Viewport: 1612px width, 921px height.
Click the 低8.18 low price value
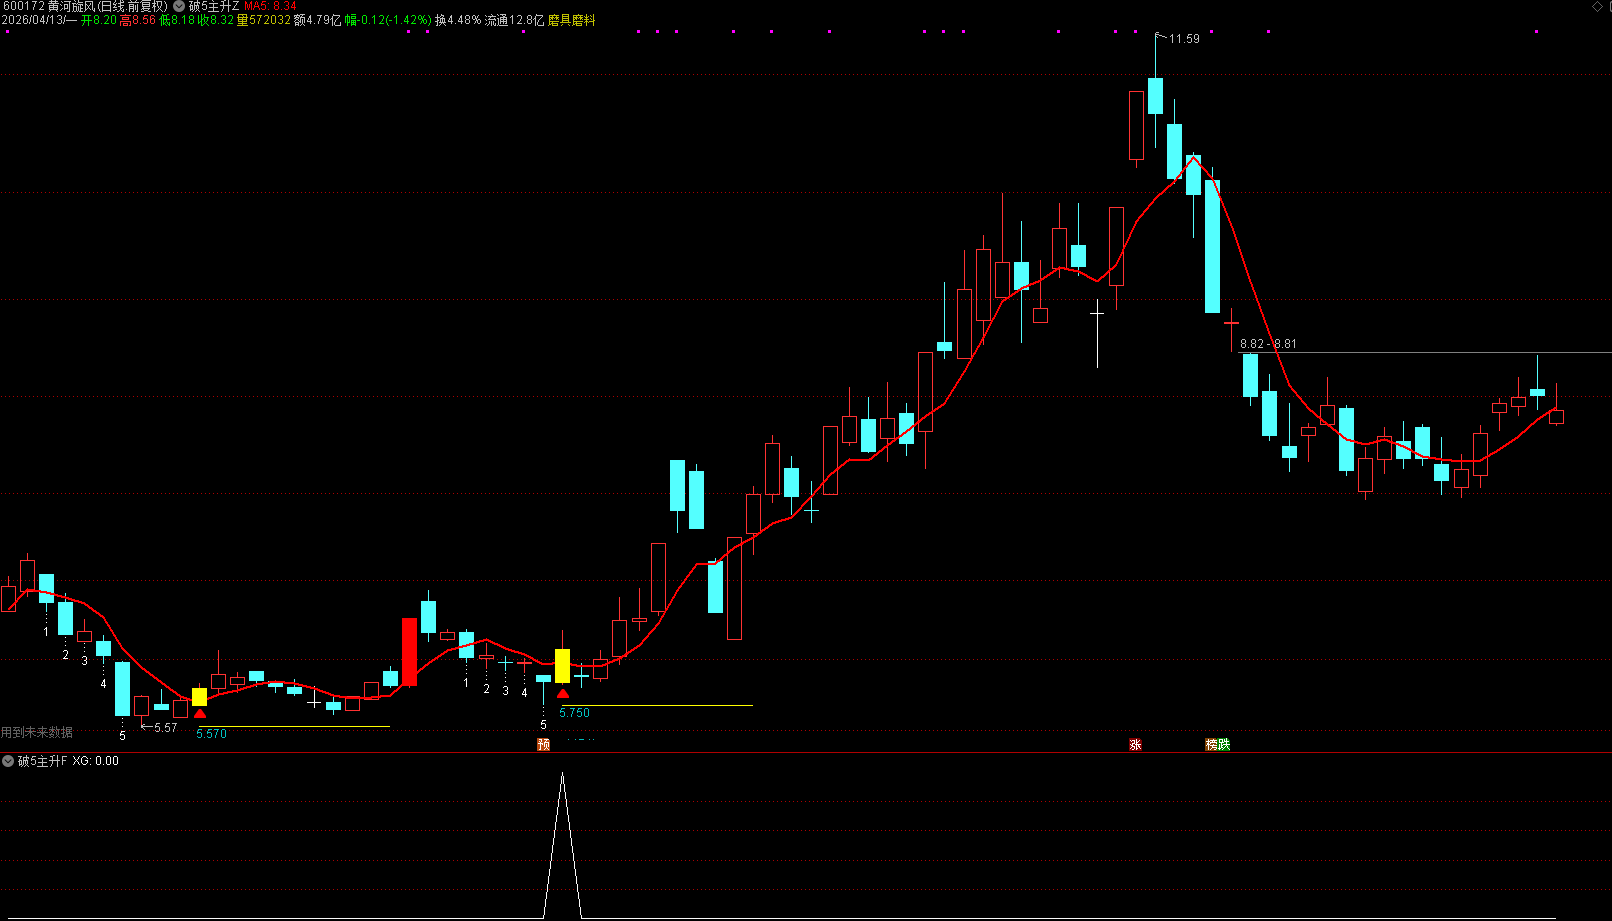click(177, 20)
